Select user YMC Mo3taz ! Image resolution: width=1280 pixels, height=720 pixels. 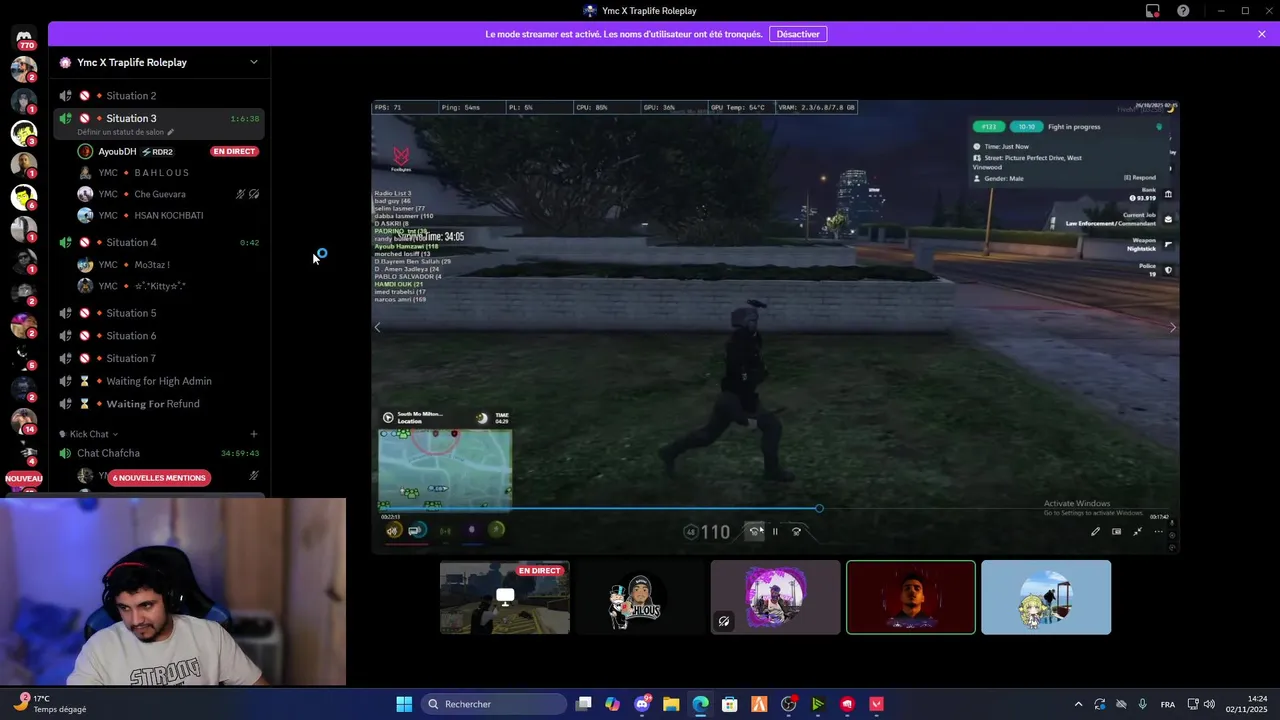tap(168, 265)
